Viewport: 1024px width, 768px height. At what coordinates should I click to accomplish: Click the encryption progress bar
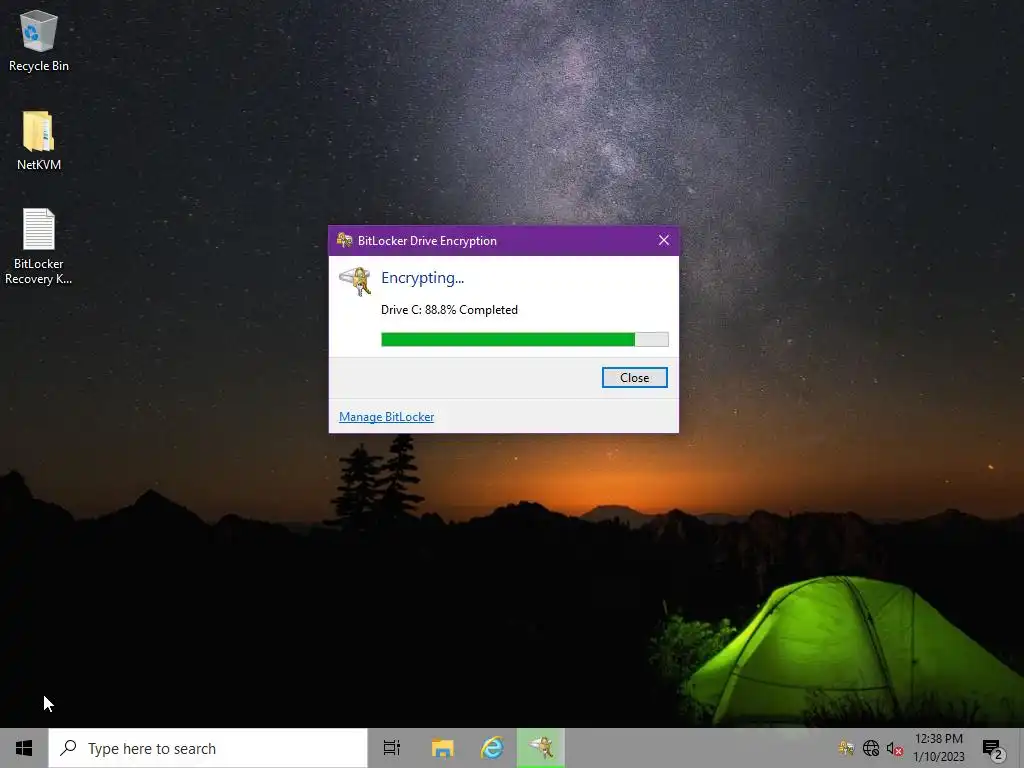(x=524, y=339)
